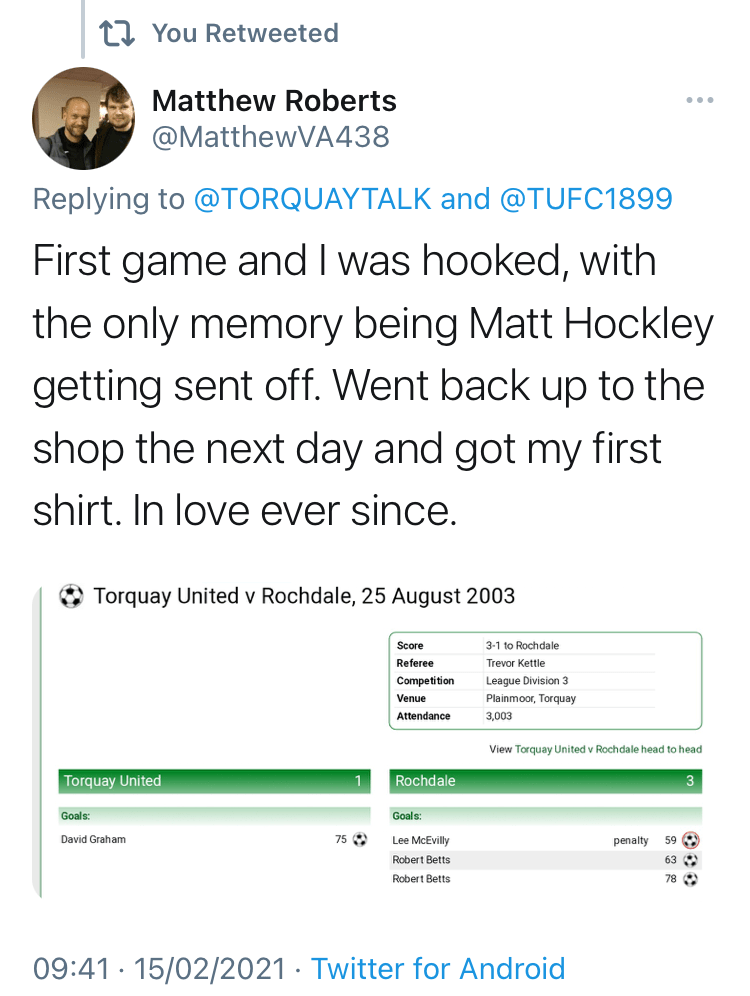Image resolution: width=750 pixels, height=996 pixels.
Task: Click the tweet timestamp 09:41 · 15/02/2021
Action: [163, 968]
